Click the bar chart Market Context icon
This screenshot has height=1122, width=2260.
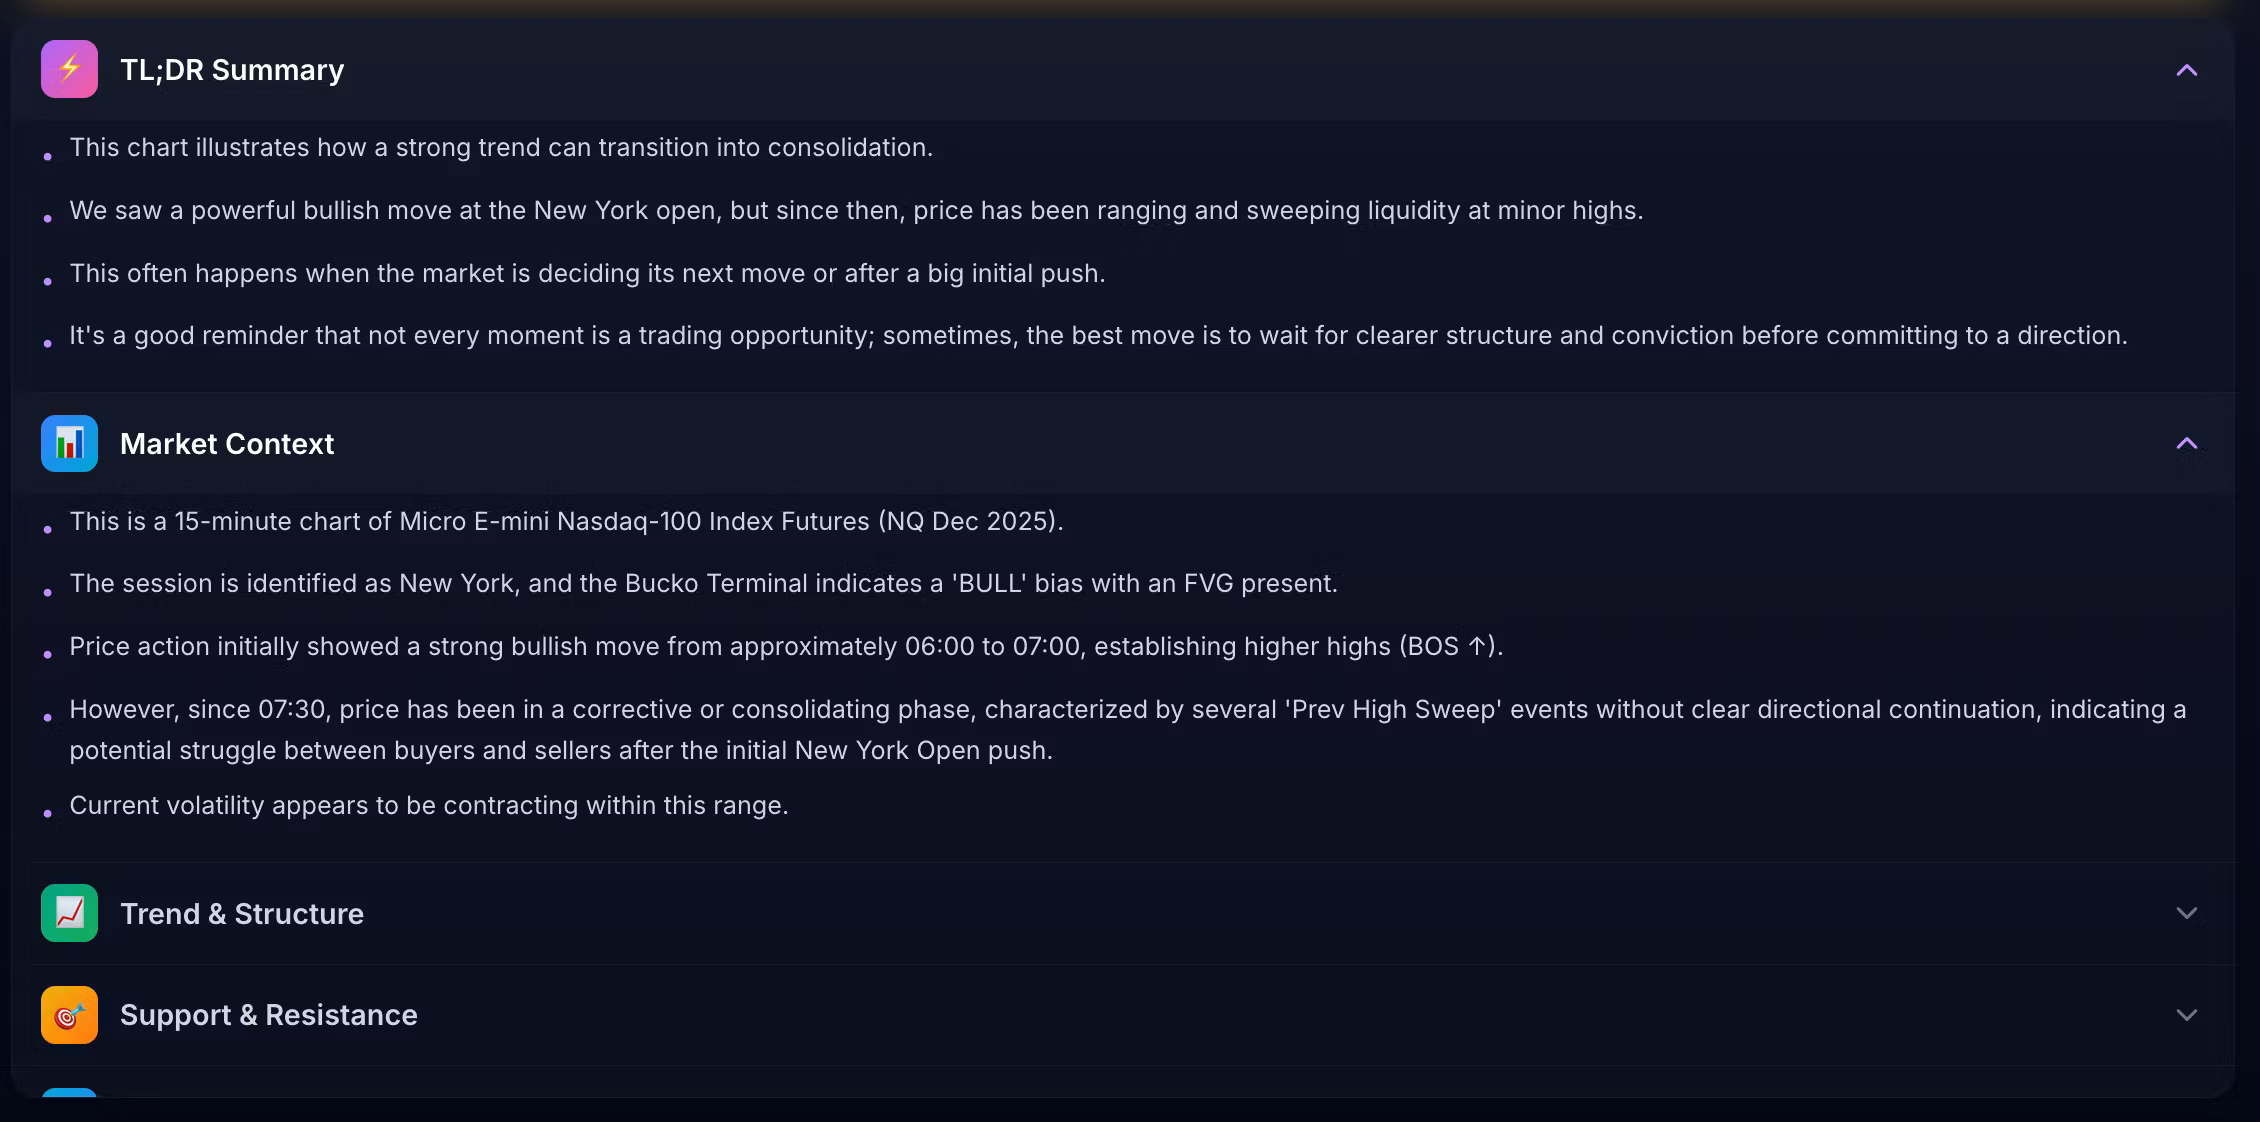[x=69, y=443]
